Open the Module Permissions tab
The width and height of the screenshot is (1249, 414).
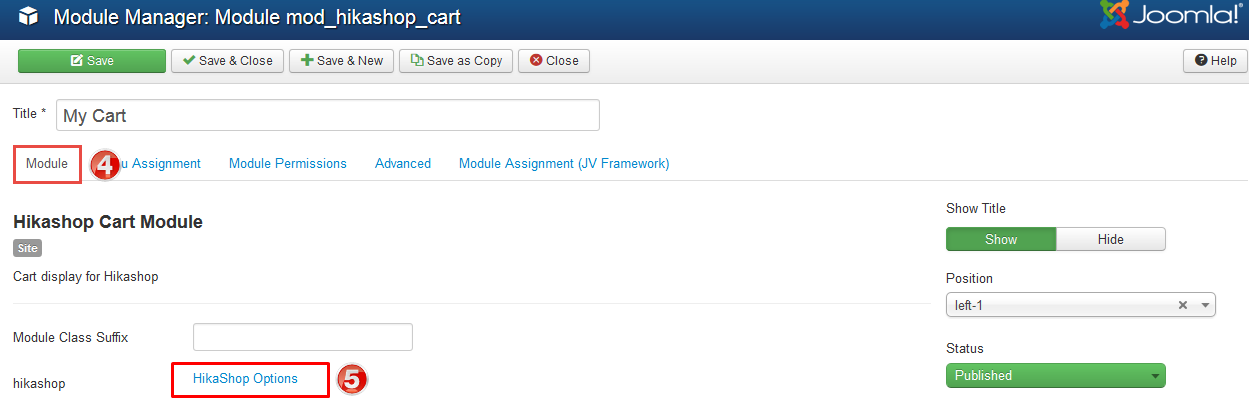(x=288, y=163)
